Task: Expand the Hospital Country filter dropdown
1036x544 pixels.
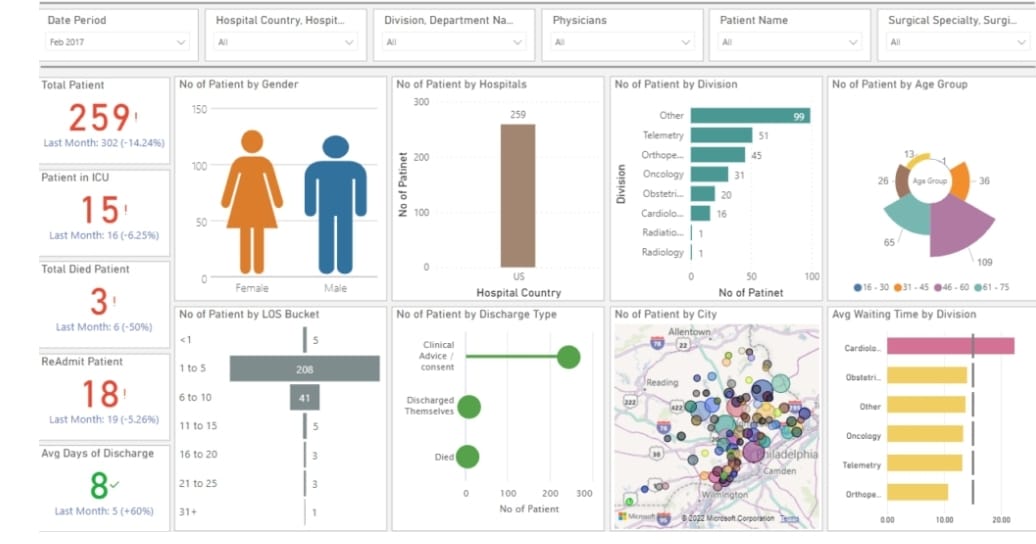Action: pos(285,42)
